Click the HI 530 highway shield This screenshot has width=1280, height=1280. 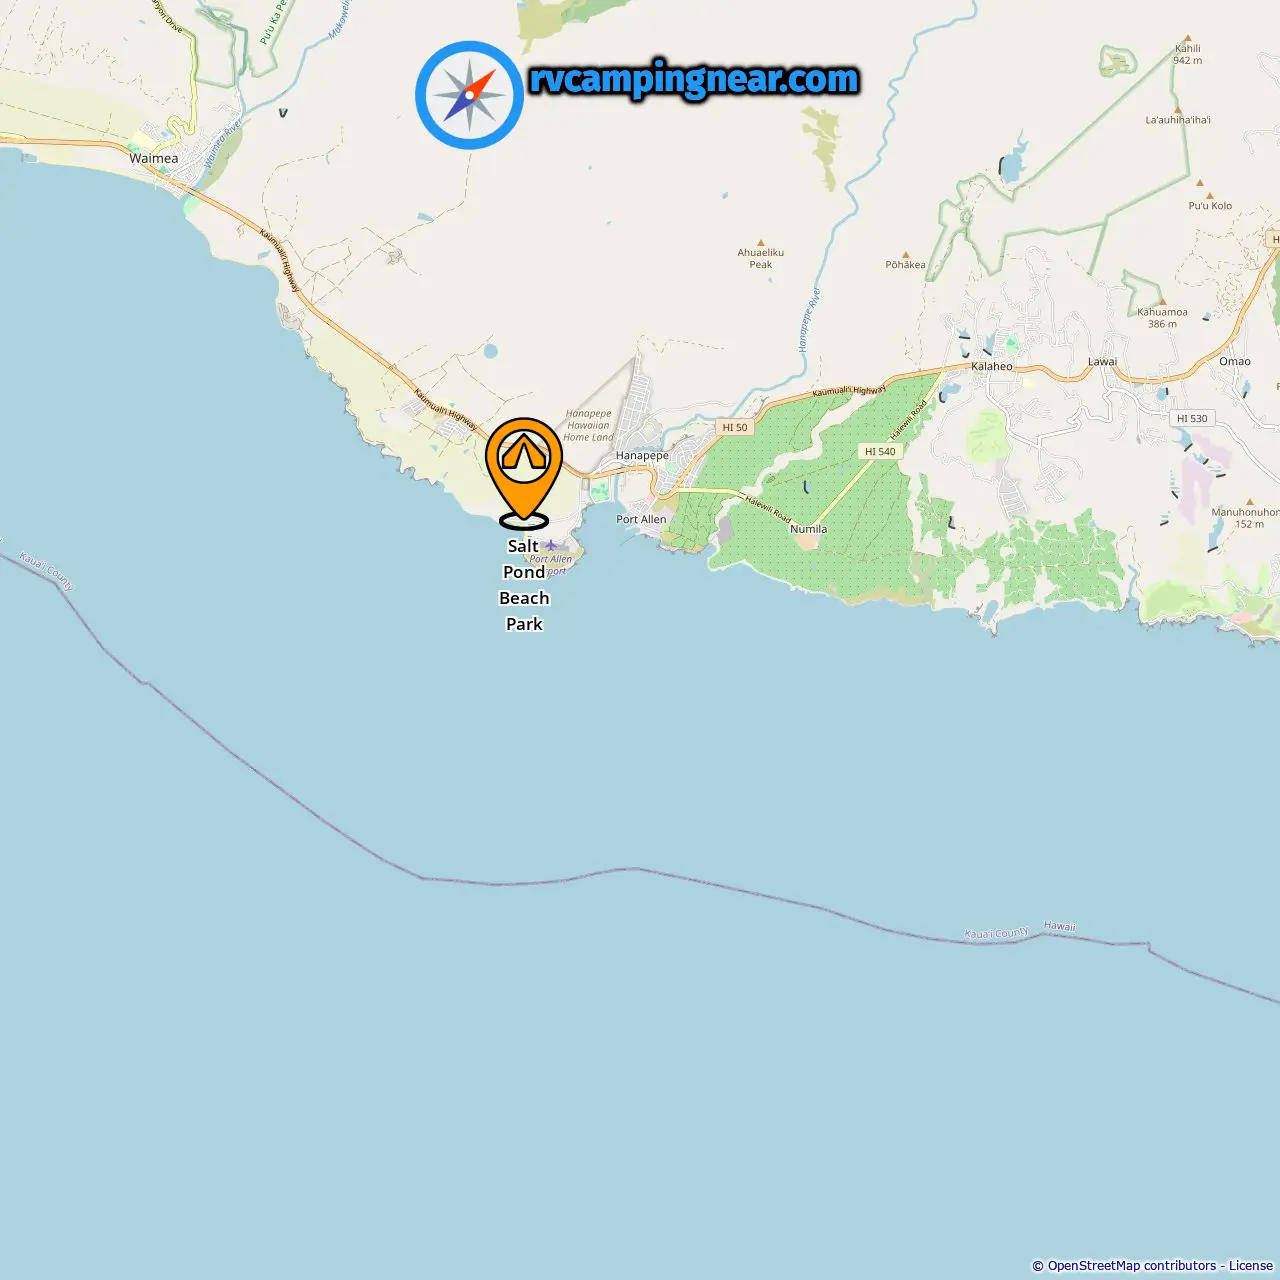(x=1192, y=418)
